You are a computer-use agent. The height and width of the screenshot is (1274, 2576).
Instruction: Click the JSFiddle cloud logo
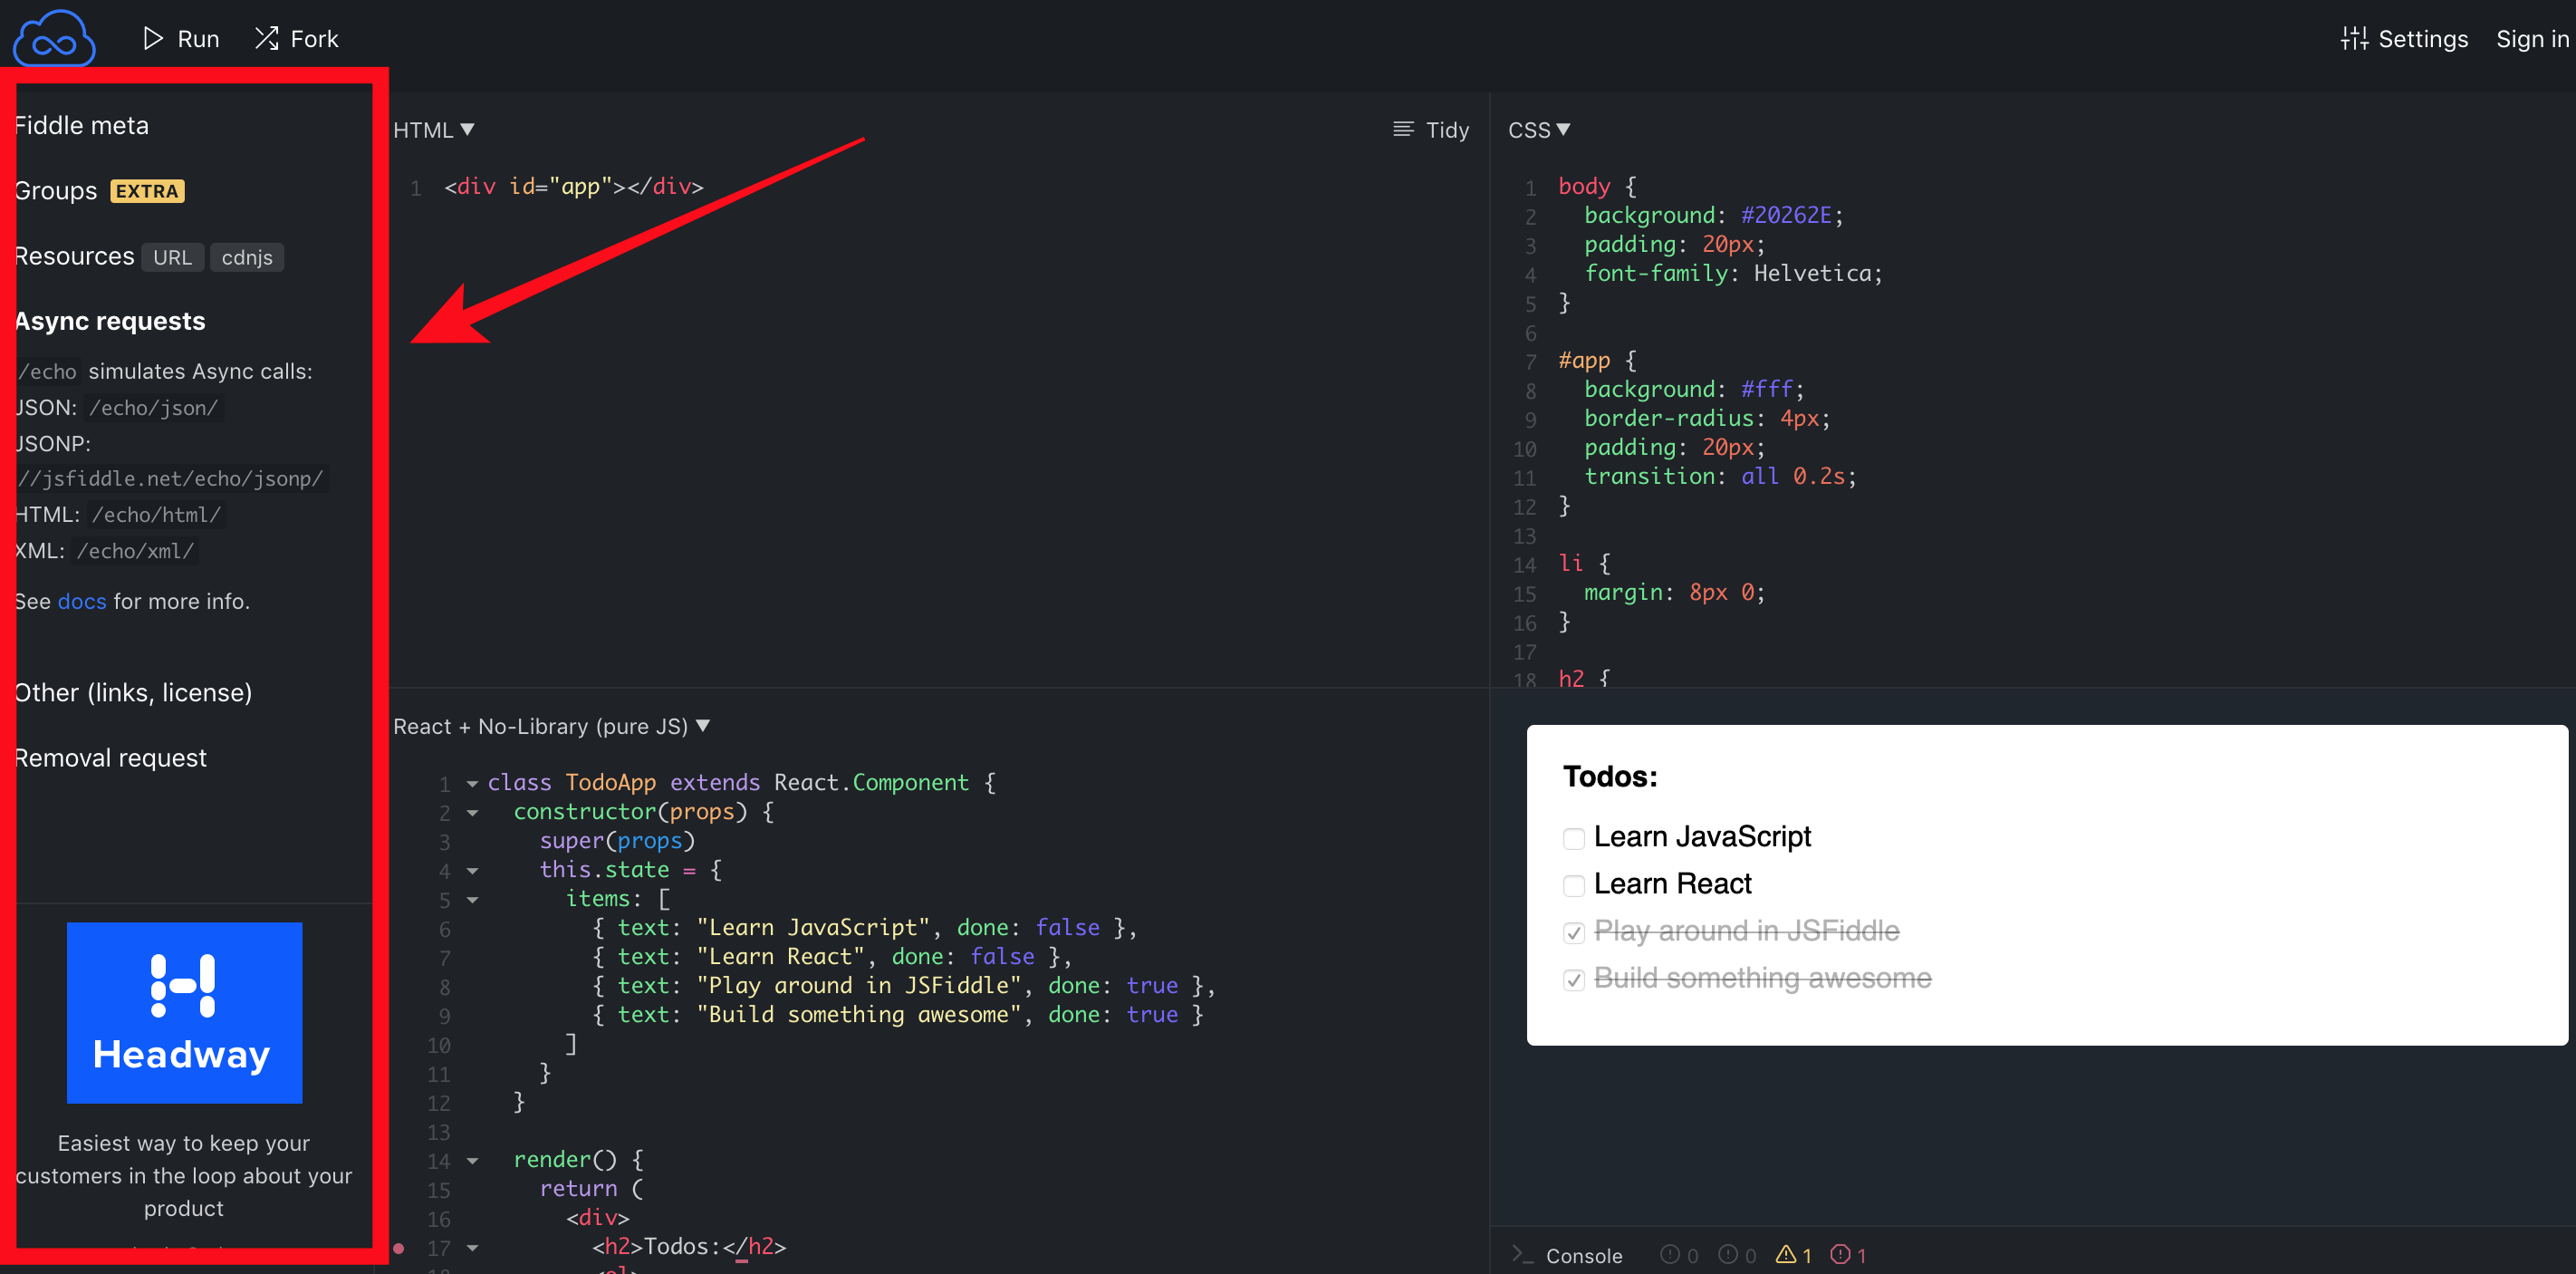(54, 38)
